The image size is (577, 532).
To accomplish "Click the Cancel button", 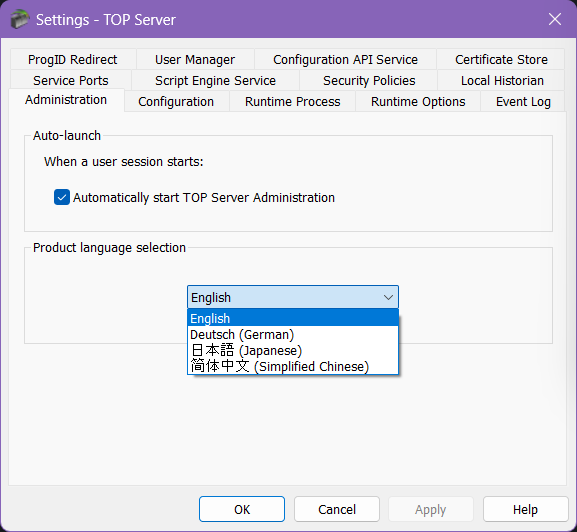I will tap(337, 509).
